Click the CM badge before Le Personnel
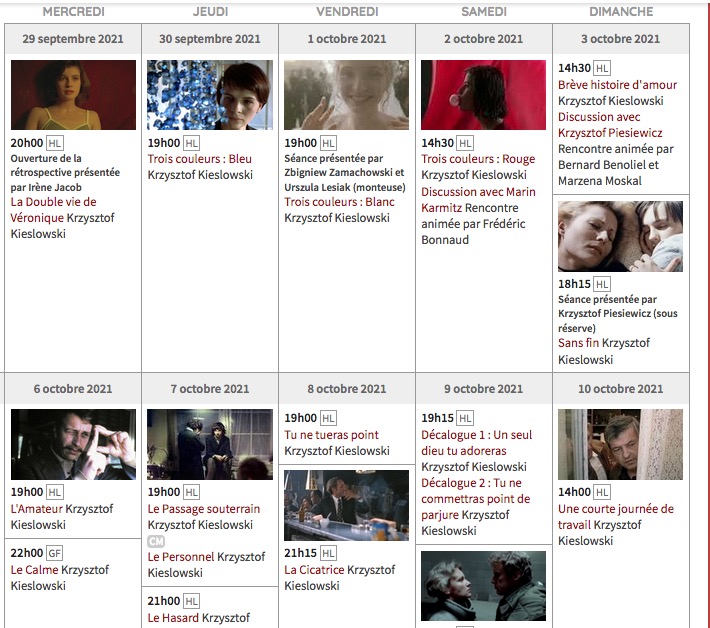 tap(156, 542)
